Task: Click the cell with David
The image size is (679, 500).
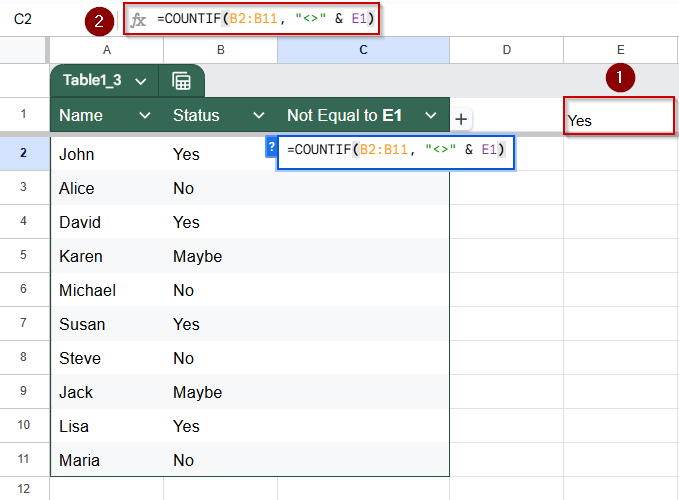Action: point(107,222)
